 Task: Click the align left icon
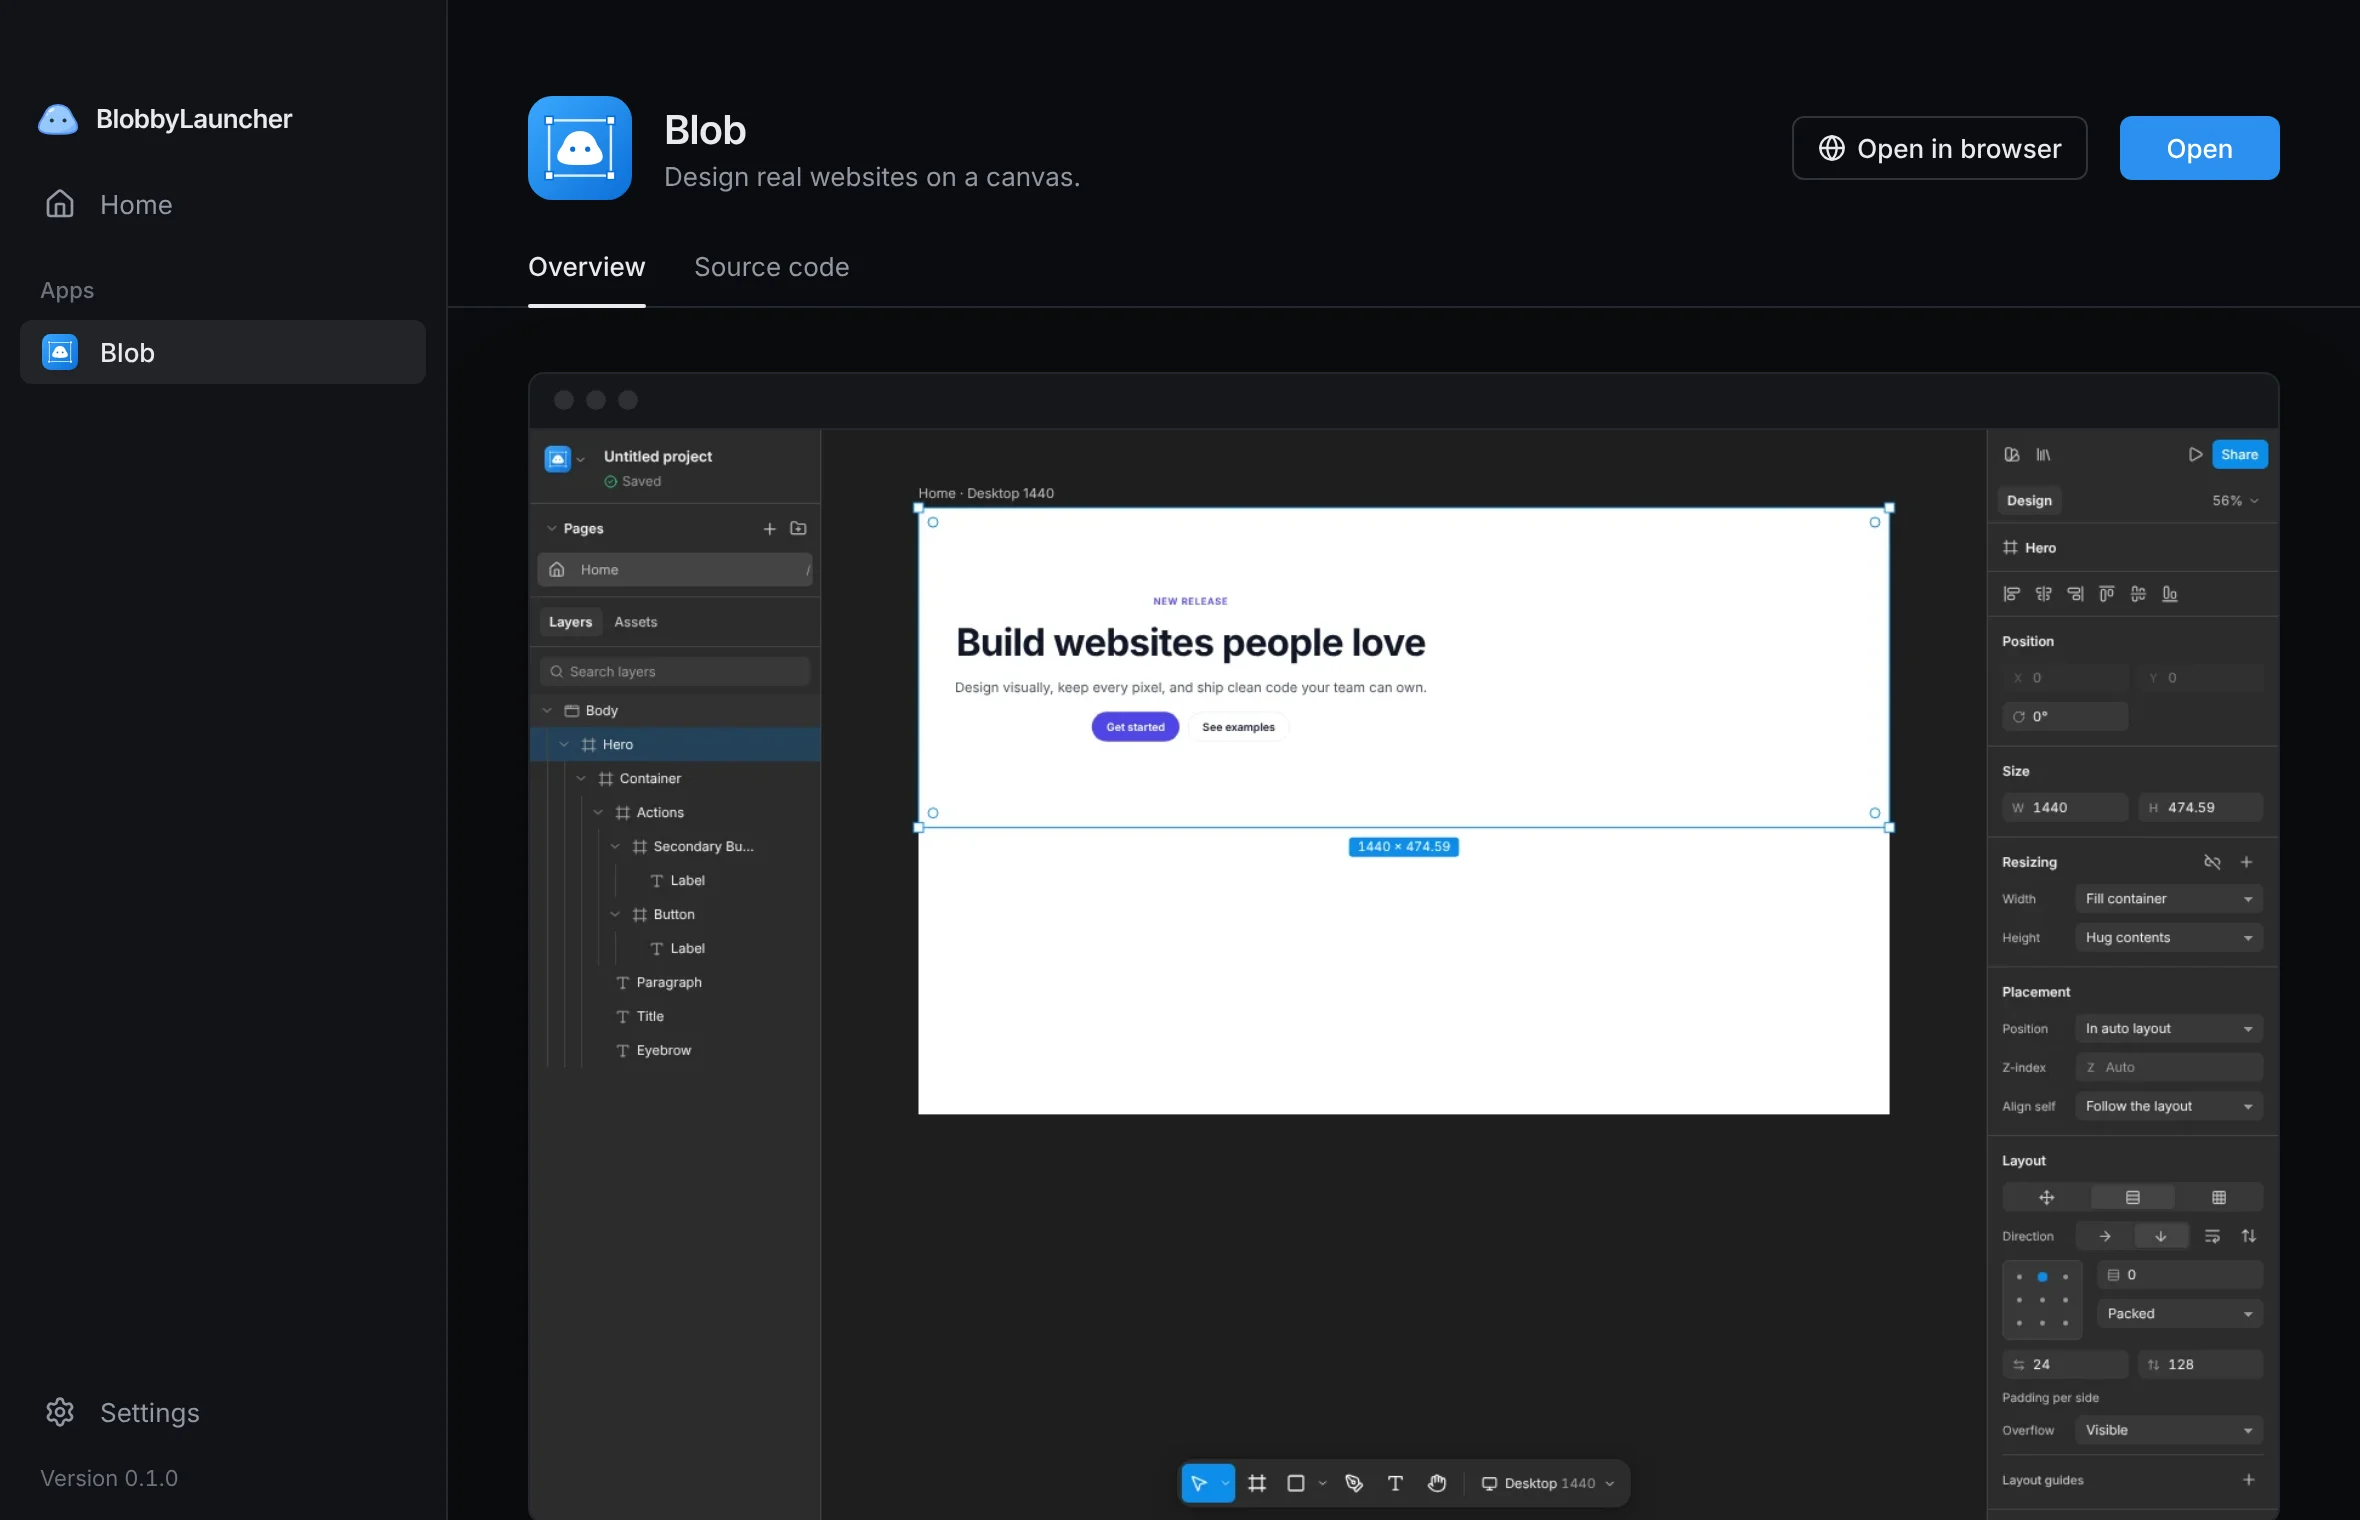coord(2012,594)
